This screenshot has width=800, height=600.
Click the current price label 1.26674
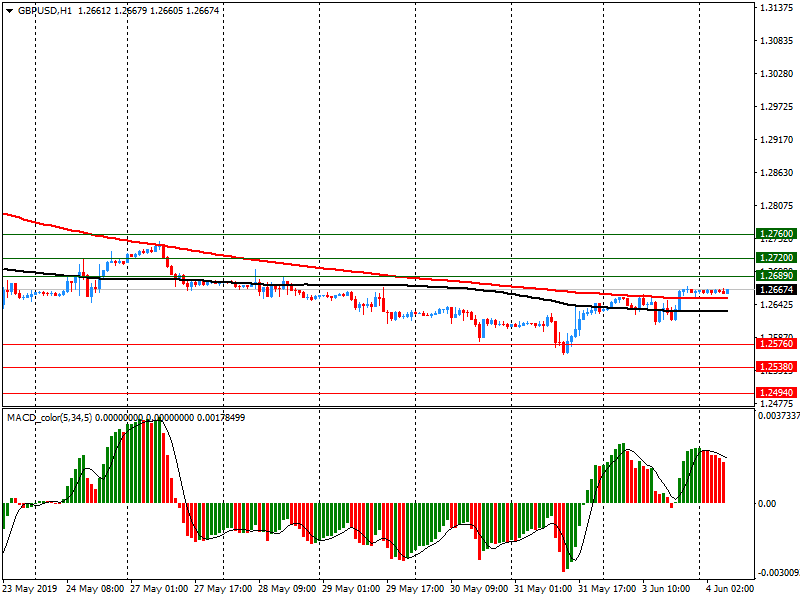tap(776, 290)
